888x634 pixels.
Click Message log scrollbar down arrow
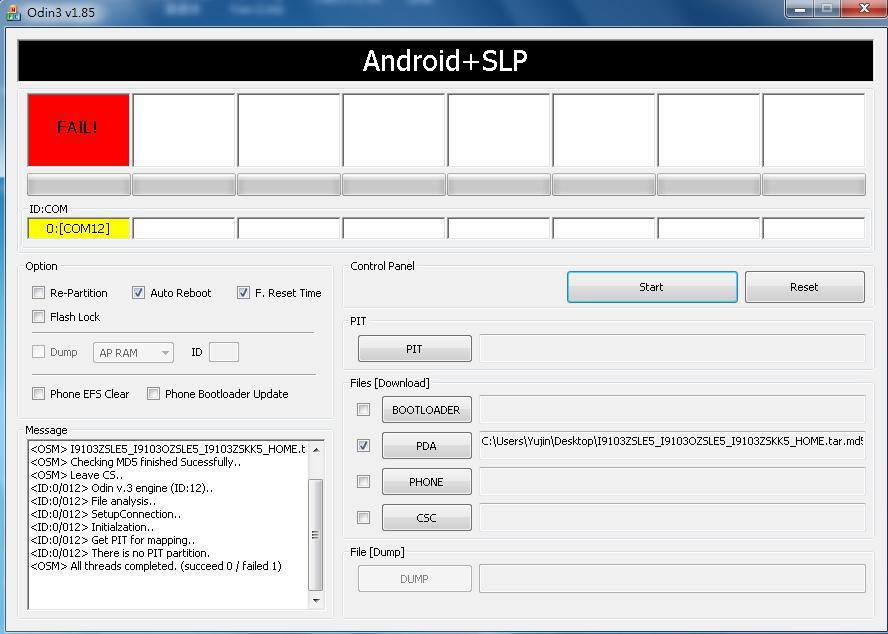click(x=316, y=600)
